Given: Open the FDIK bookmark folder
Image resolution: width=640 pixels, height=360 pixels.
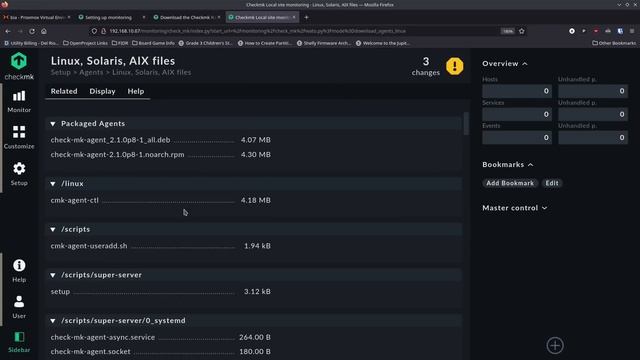Looking at the screenshot, I should pyautogui.click(x=120, y=43).
